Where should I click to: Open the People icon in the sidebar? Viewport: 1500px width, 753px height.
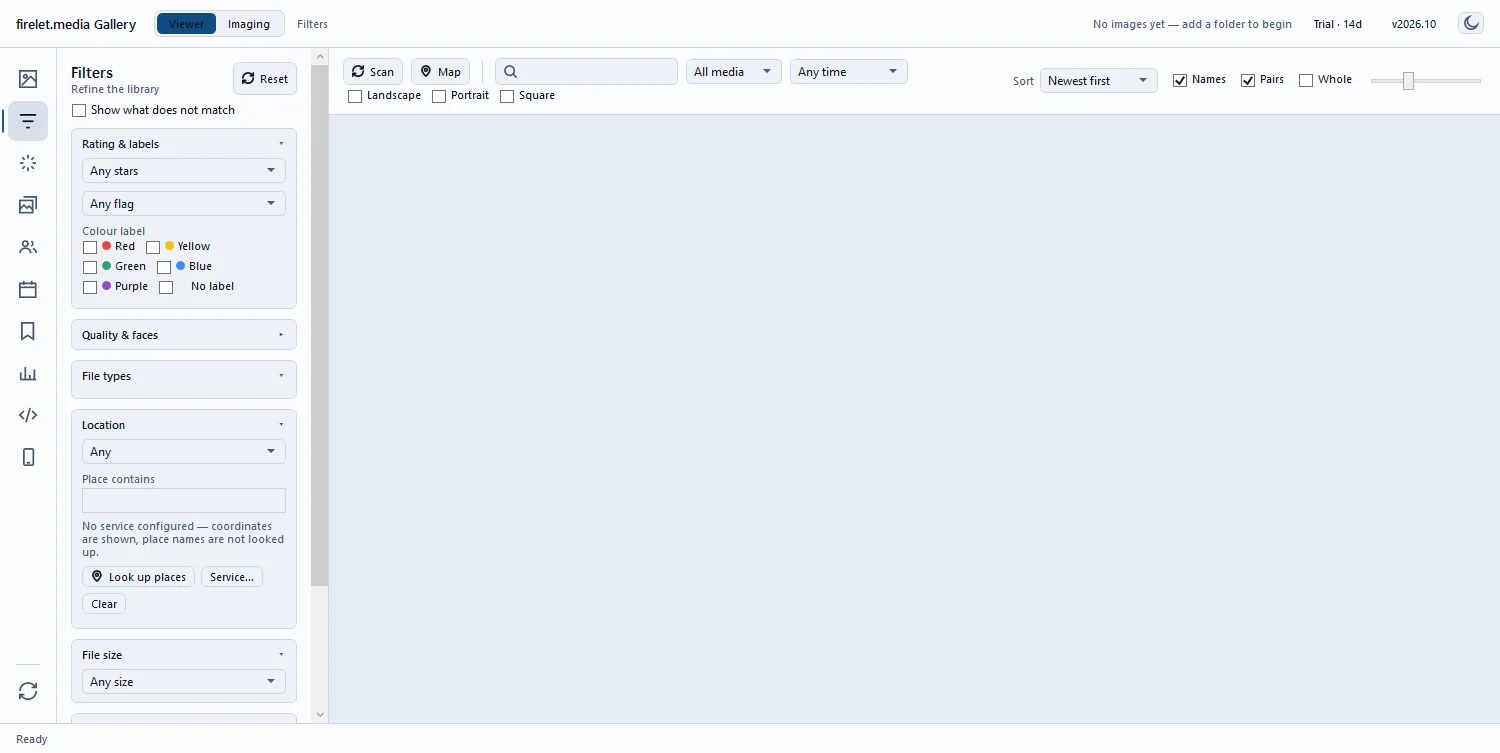pos(28,247)
